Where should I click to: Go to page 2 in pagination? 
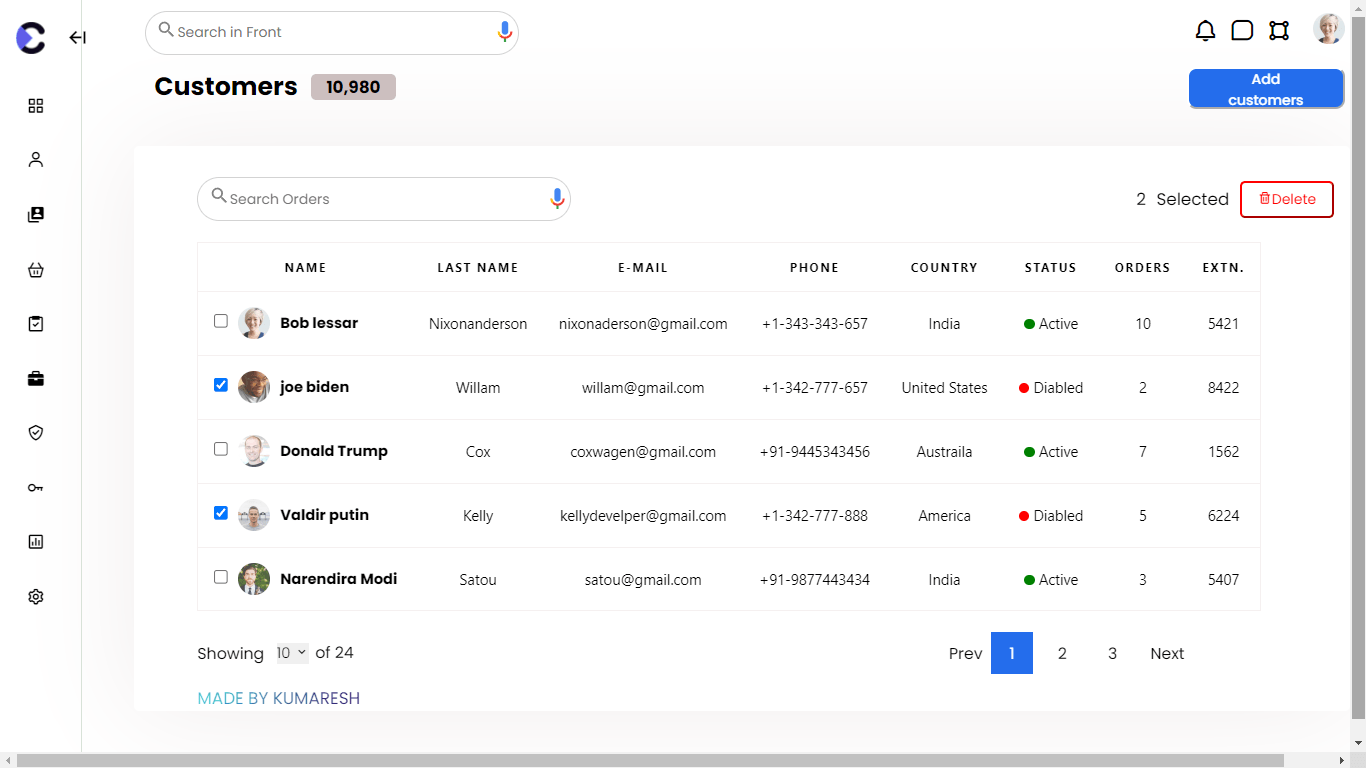1062,653
